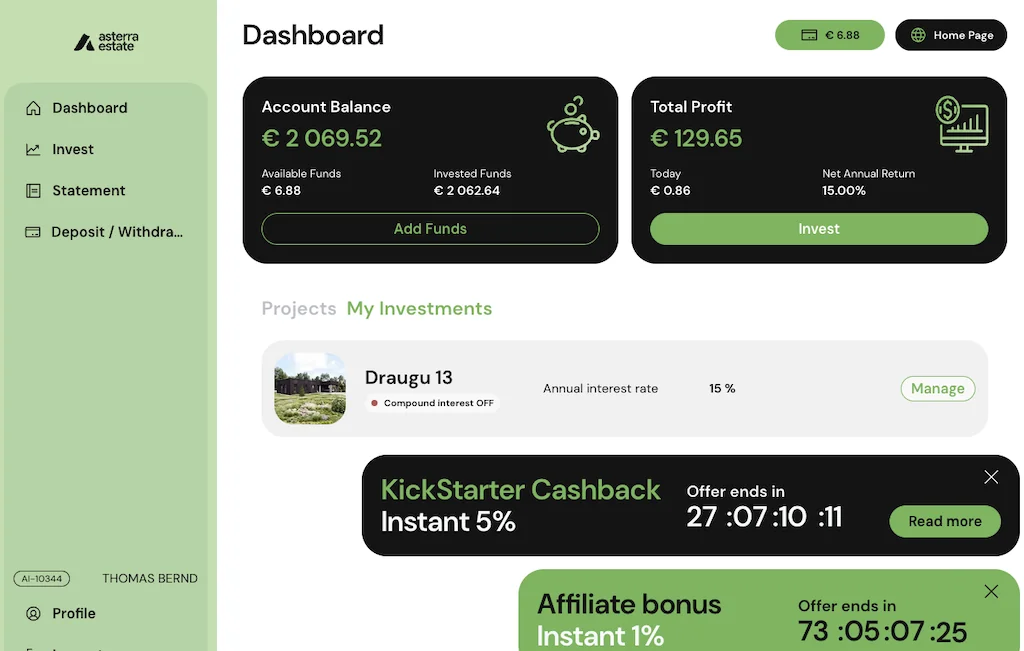Click the Statement document icon in sidebar

click(33, 191)
